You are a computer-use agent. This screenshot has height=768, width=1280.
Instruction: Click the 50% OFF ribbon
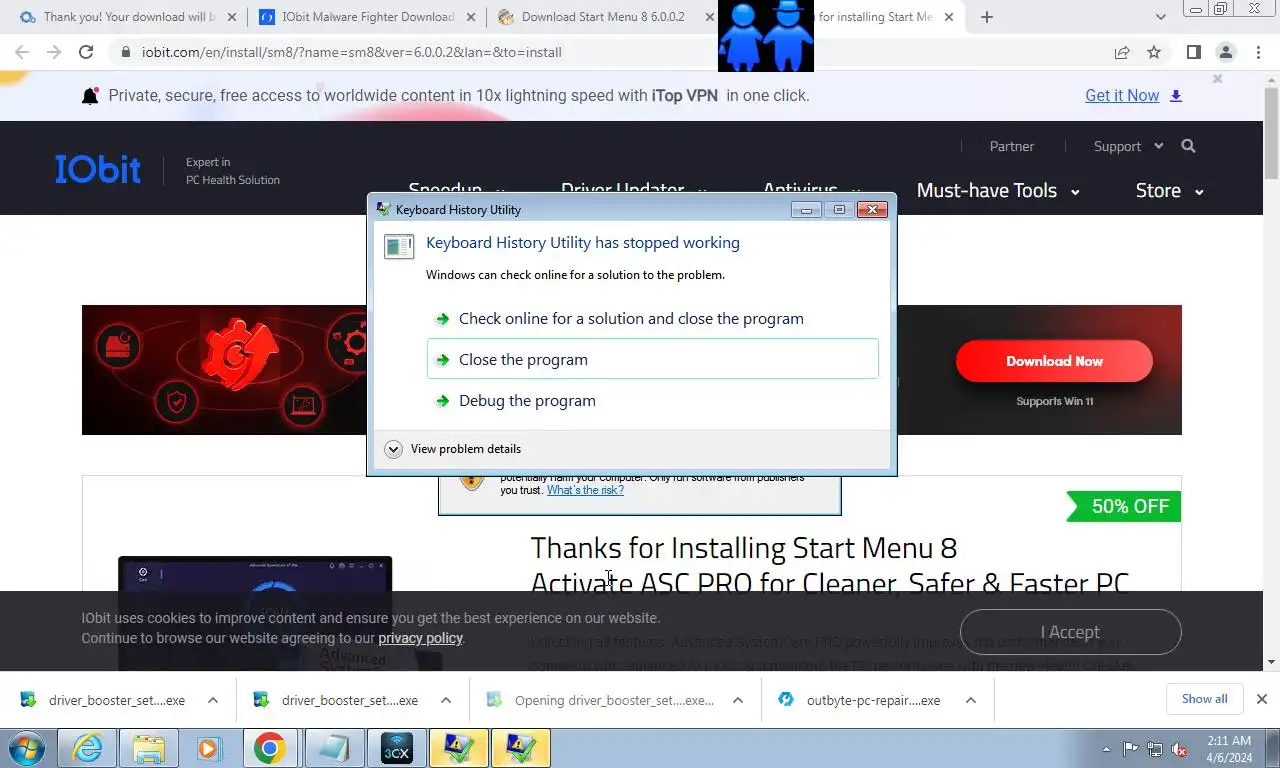pos(1124,506)
